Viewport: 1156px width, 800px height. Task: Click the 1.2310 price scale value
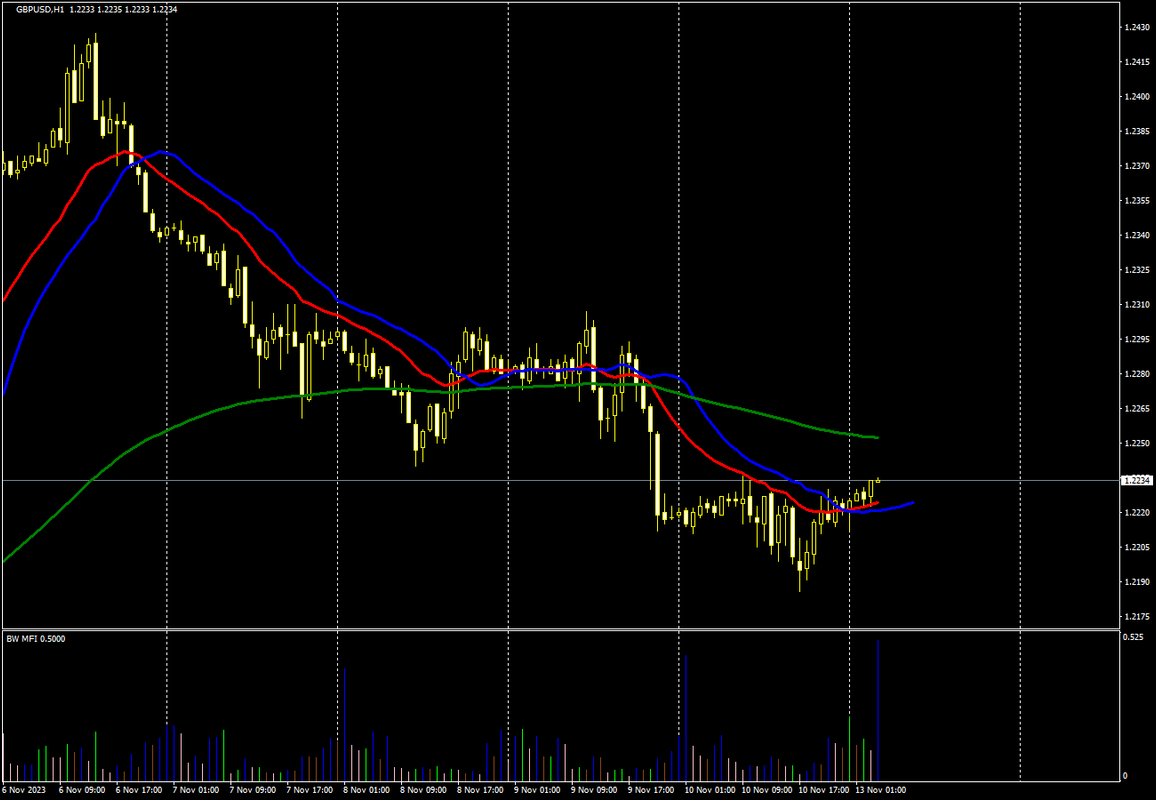point(1136,305)
